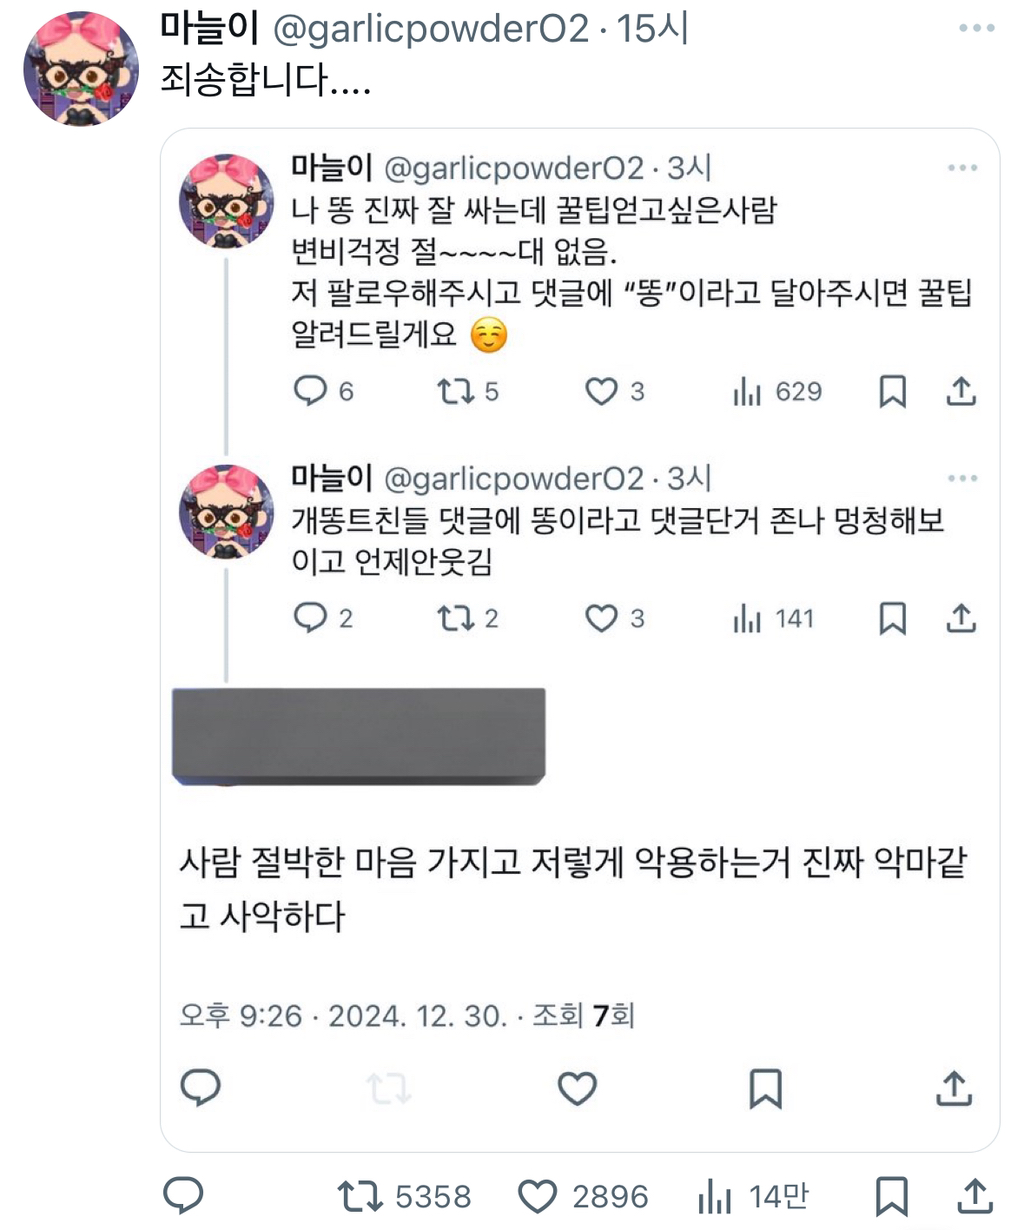Image resolution: width=1024 pixels, height=1230 pixels.
Task: Retweet the main tweet with 5358 retweets
Action: pos(358,1196)
